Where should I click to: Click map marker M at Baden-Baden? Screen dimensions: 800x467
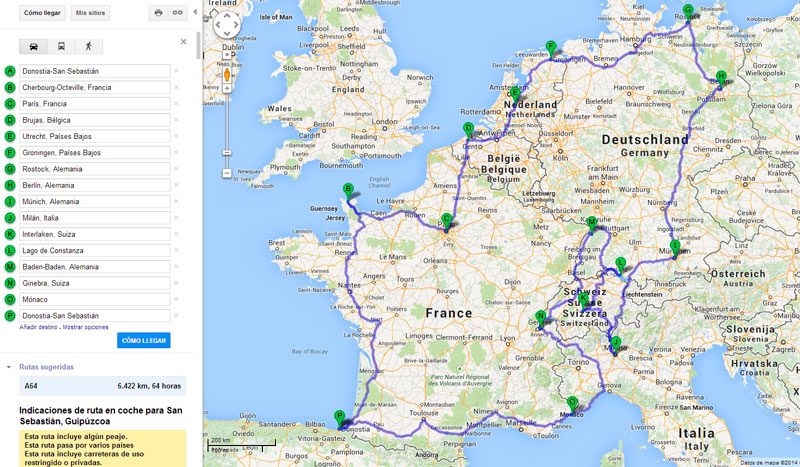[x=592, y=225]
